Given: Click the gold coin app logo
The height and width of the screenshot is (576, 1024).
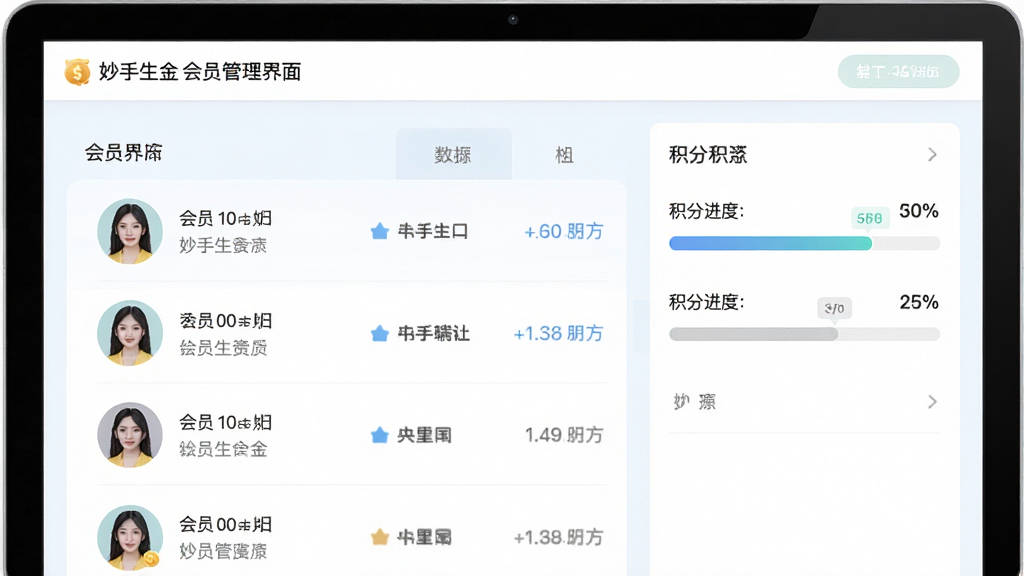Looking at the screenshot, I should click(77, 72).
